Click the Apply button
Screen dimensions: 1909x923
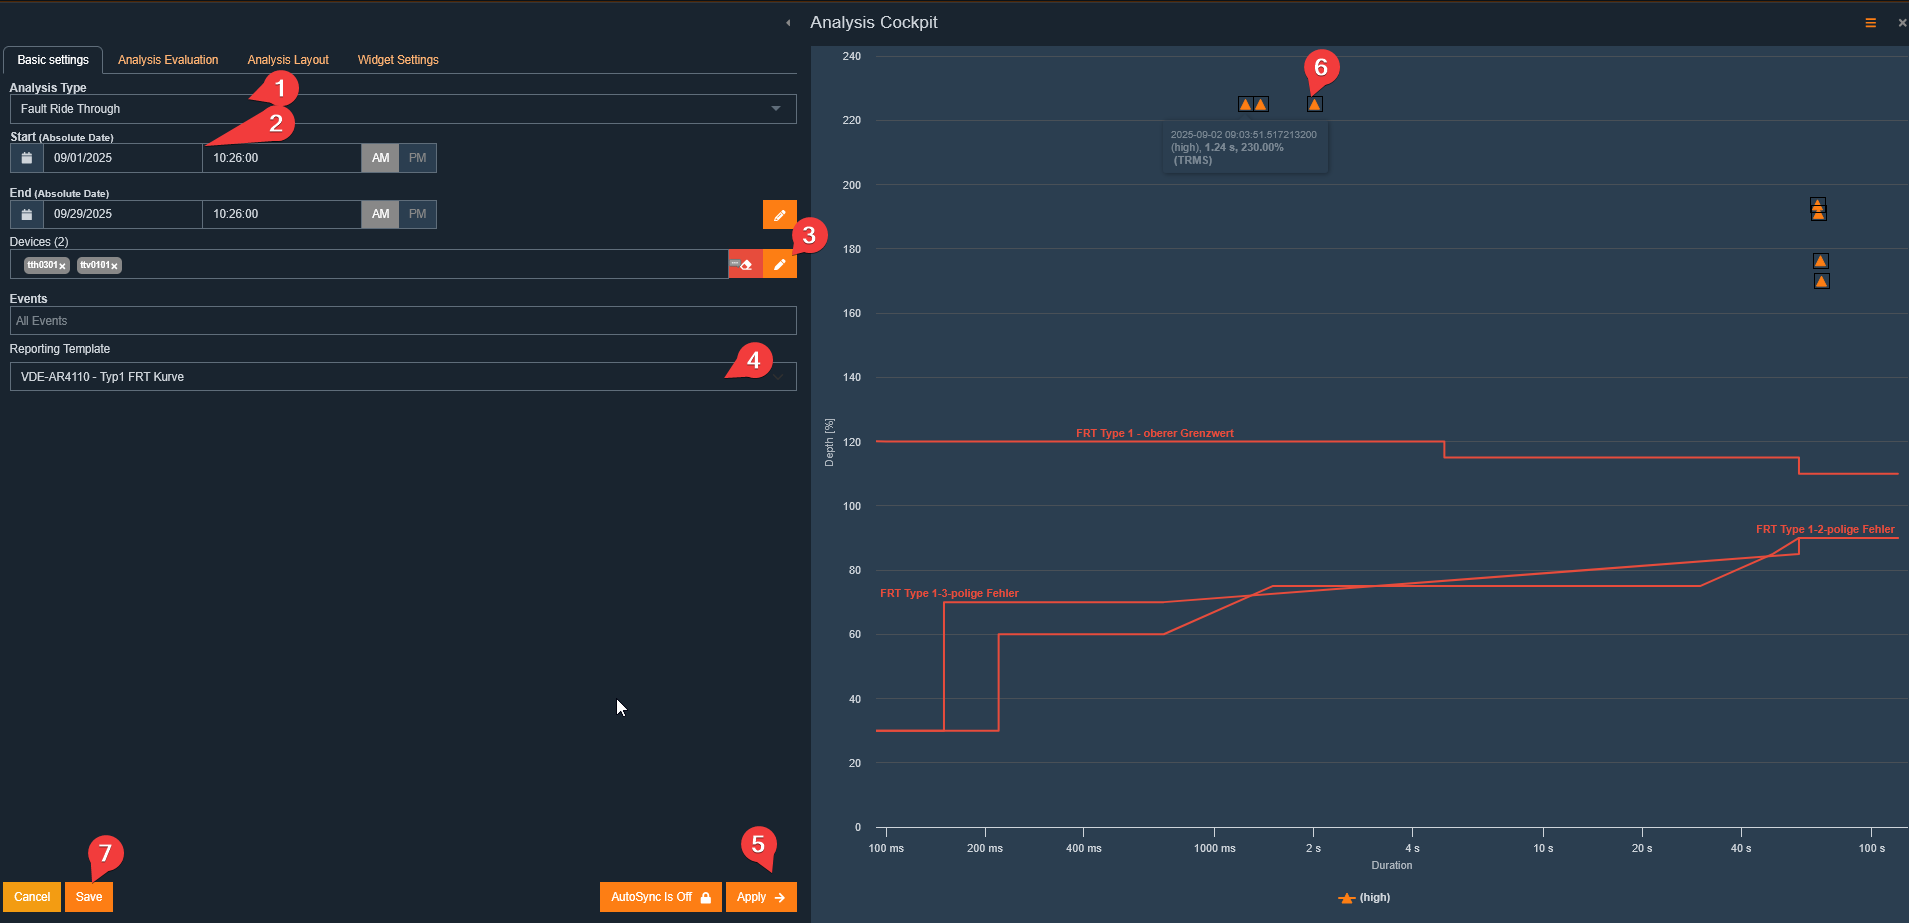click(x=761, y=897)
